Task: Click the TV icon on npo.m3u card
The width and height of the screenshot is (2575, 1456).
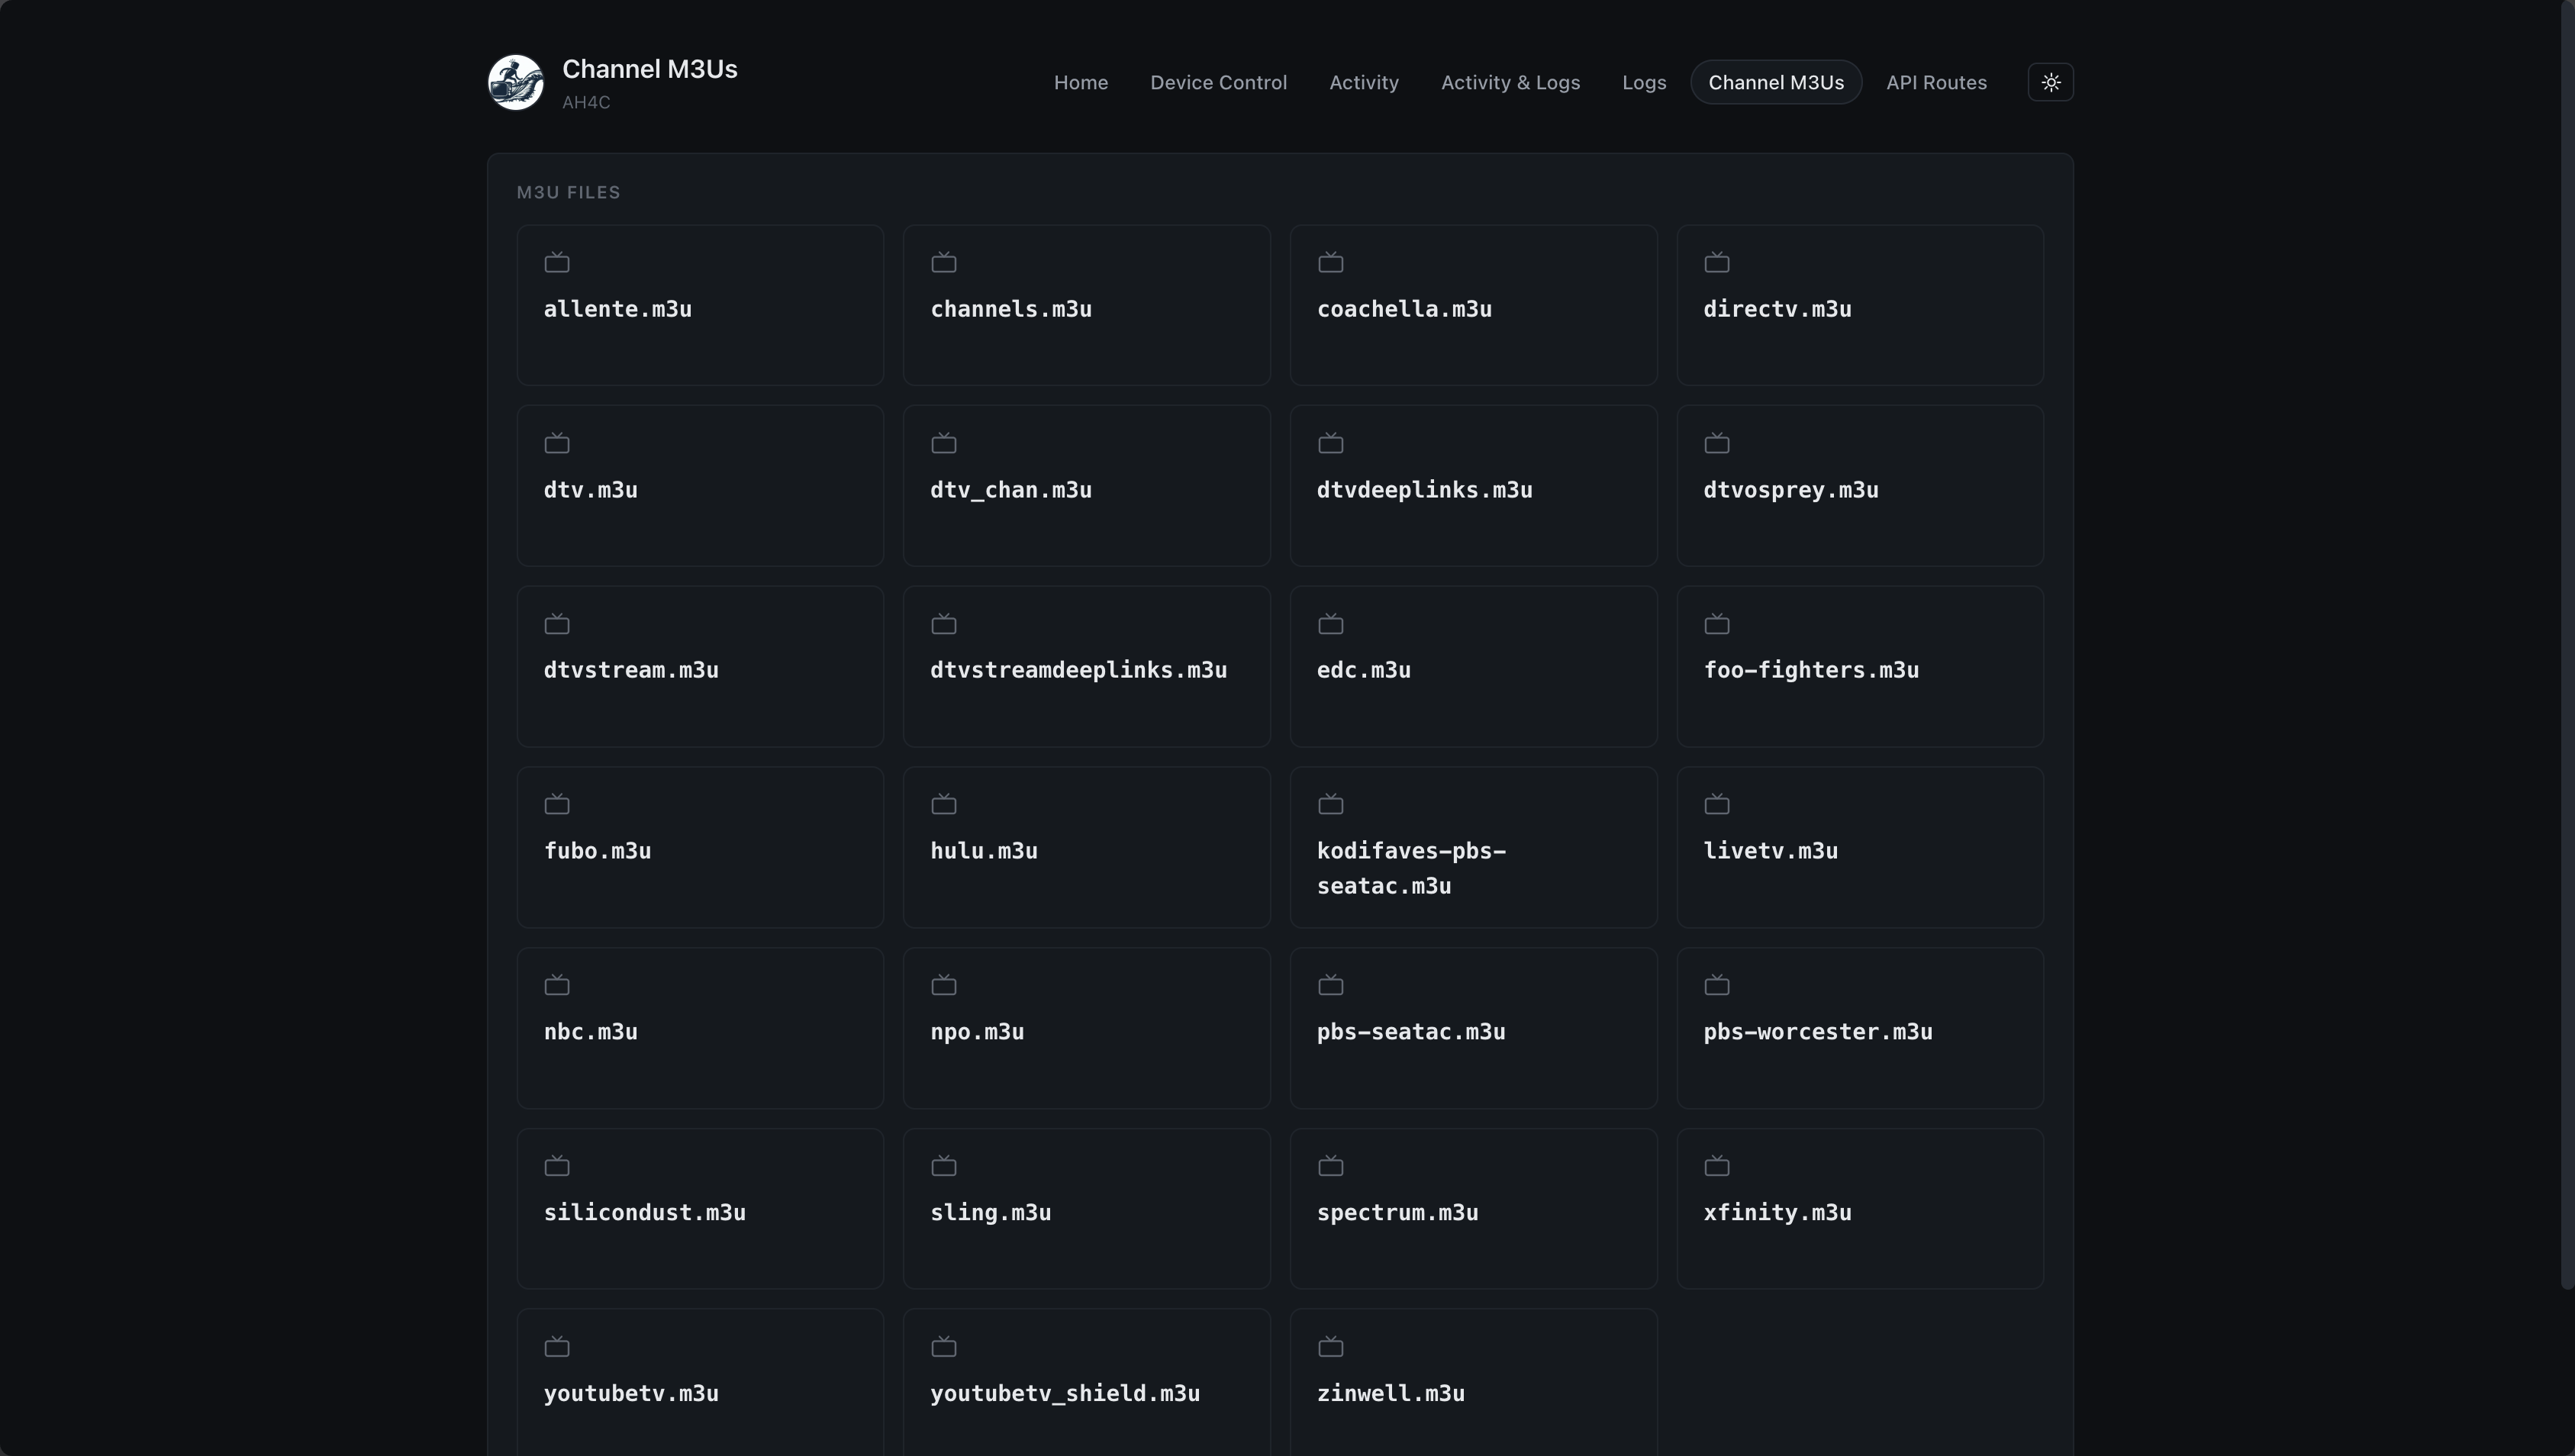Action: 944,985
